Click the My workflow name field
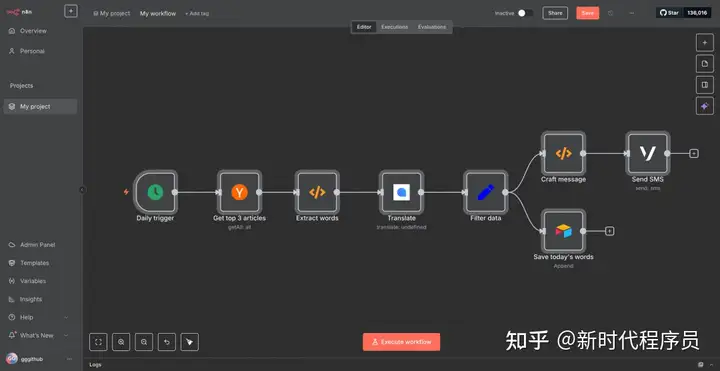This screenshot has width=720, height=371. (158, 14)
